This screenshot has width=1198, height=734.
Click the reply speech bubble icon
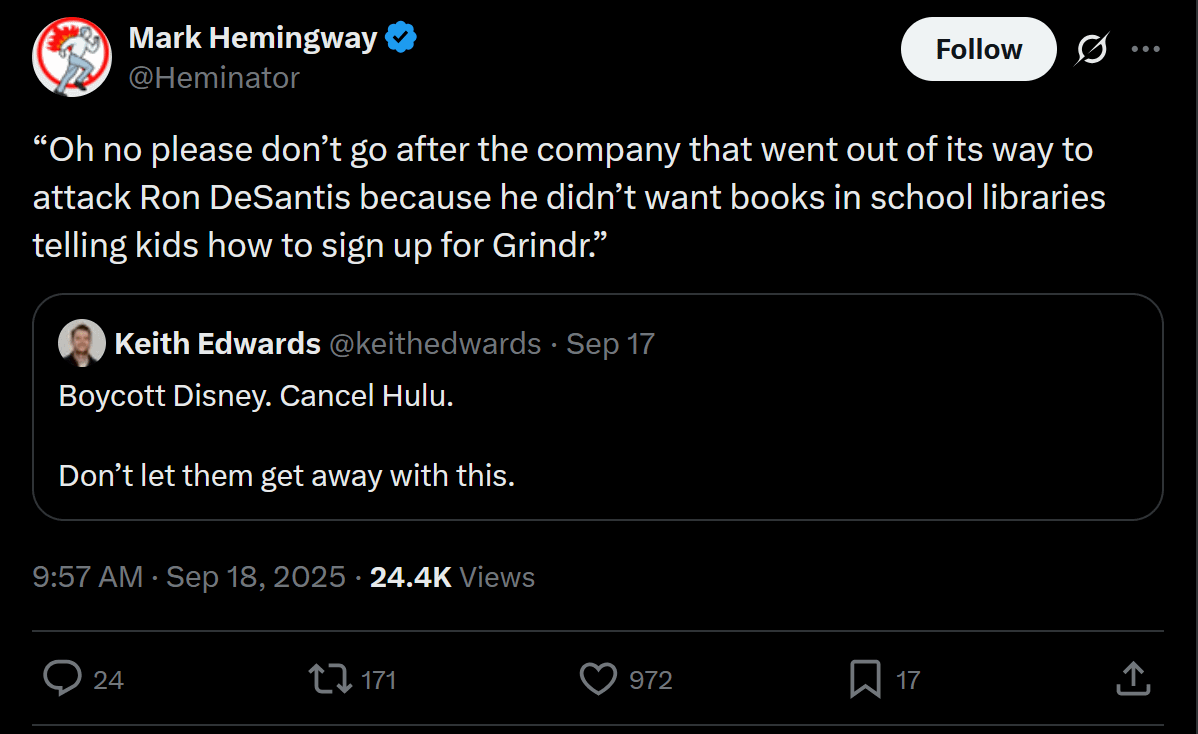[x=63, y=678]
